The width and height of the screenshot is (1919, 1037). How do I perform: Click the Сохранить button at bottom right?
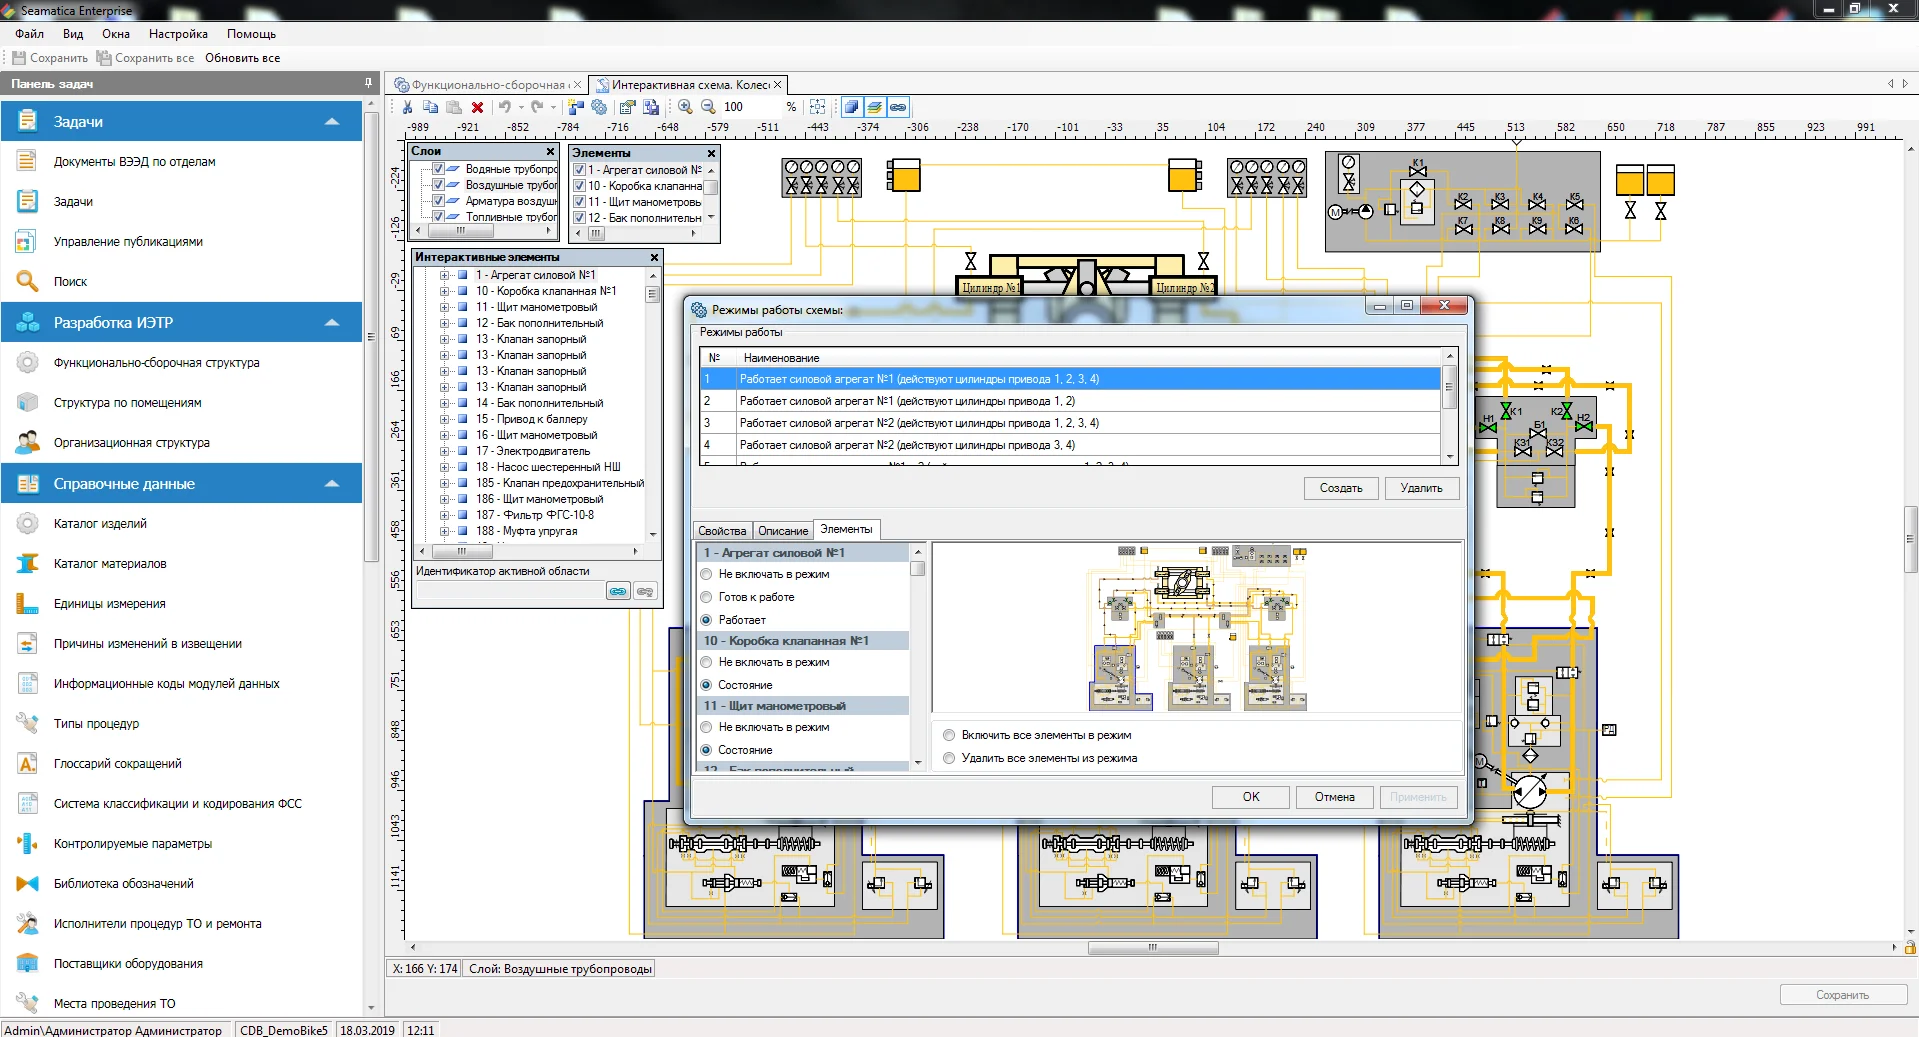[x=1842, y=995]
